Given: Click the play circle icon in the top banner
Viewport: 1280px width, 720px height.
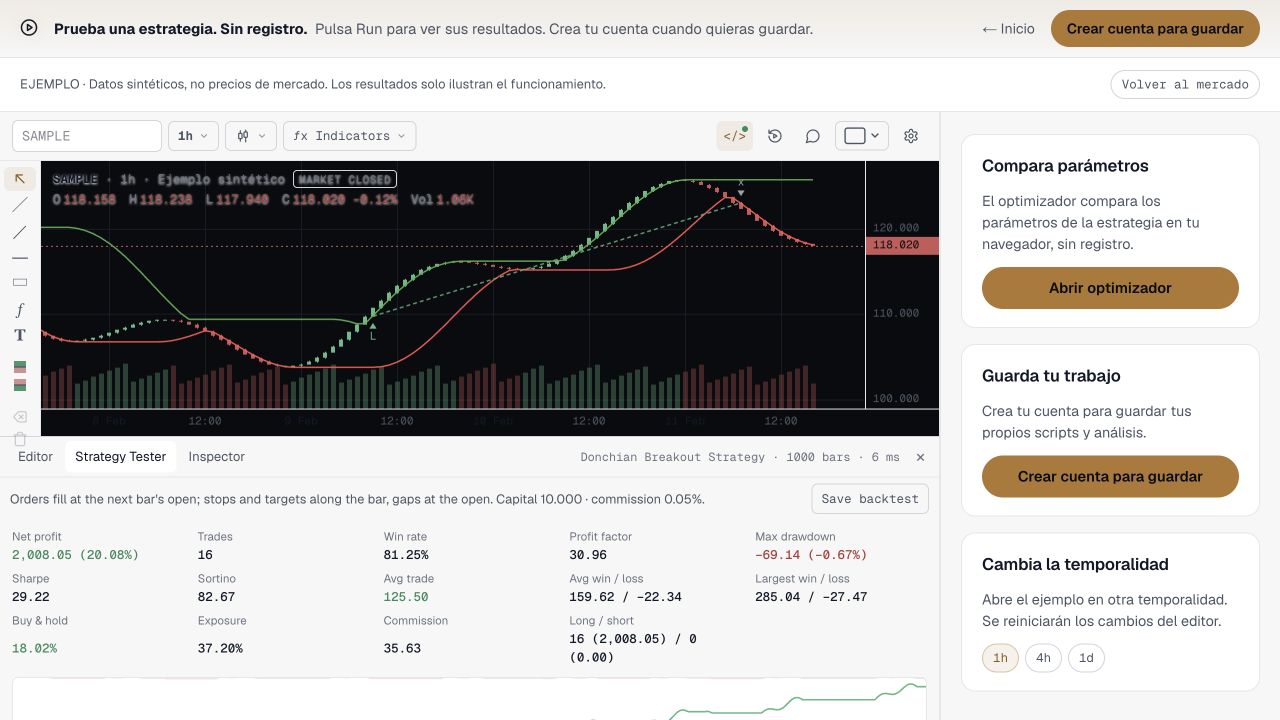Looking at the screenshot, I should click(x=29, y=28).
